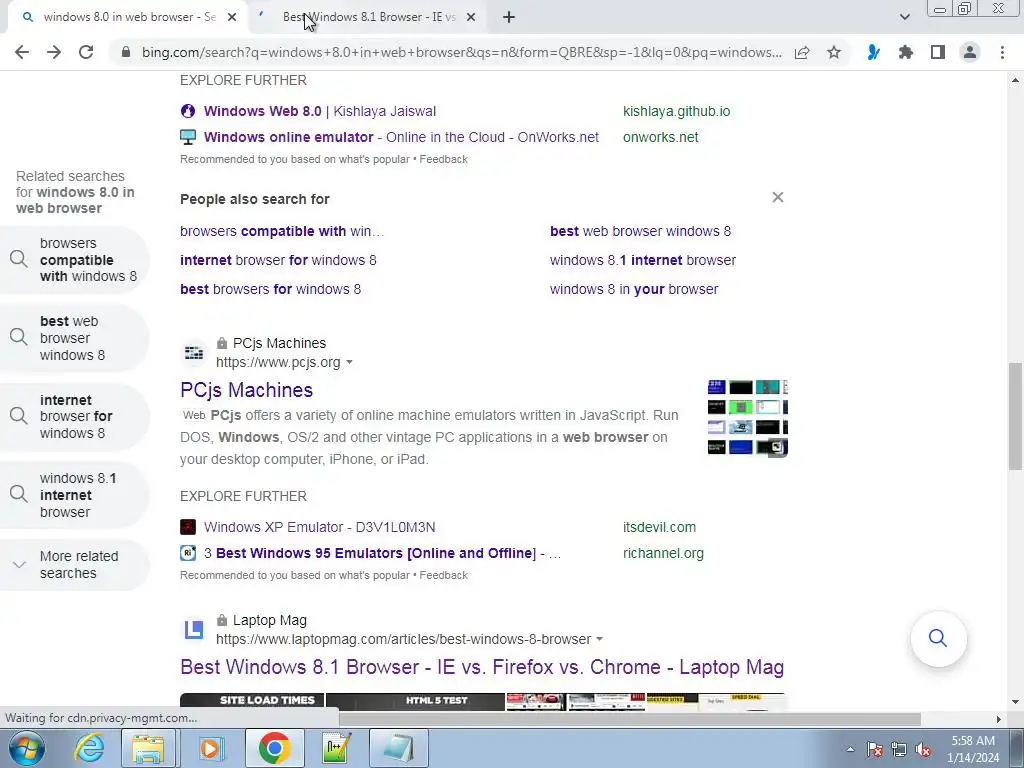Open Windows Explorer folder from taskbar
1024x768 pixels.
click(x=148, y=748)
